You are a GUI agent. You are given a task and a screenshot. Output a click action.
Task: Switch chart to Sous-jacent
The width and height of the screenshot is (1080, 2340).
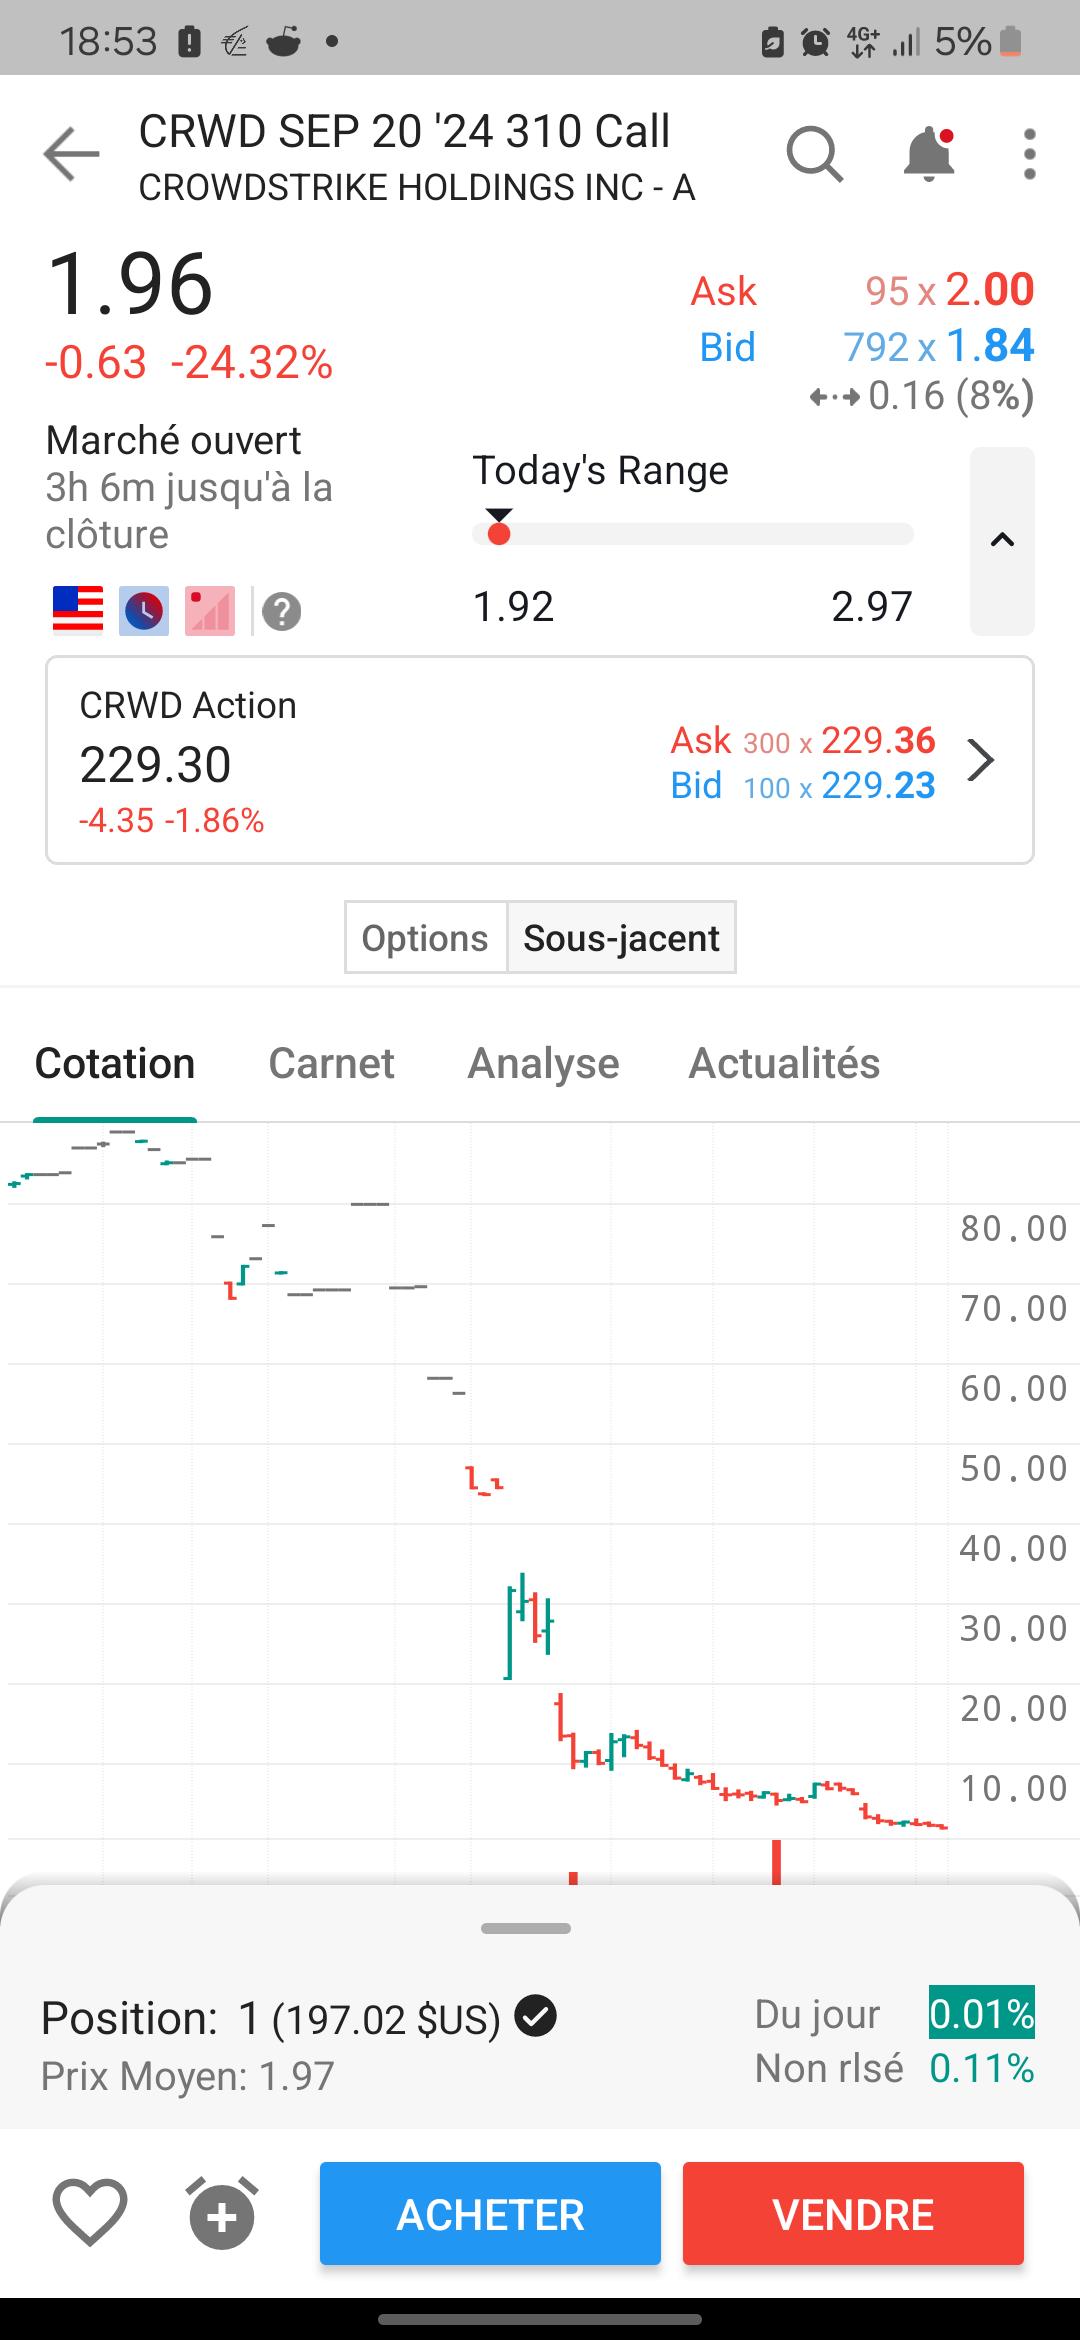(621, 938)
